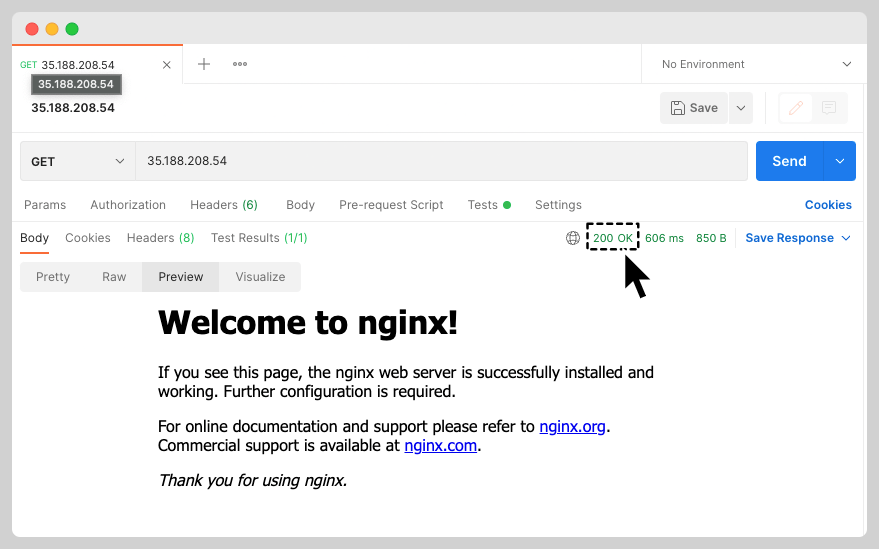Click the "Thank you for using nginx." text
The width and height of the screenshot is (879, 549).
coord(253,481)
